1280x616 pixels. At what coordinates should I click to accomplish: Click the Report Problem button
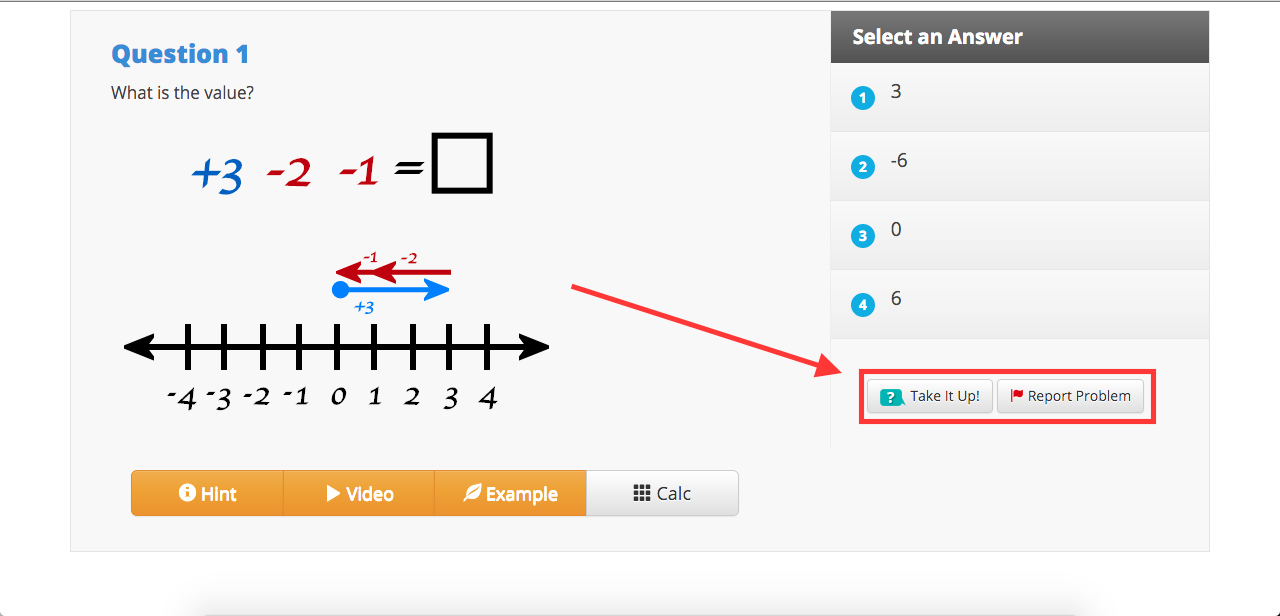(1070, 396)
